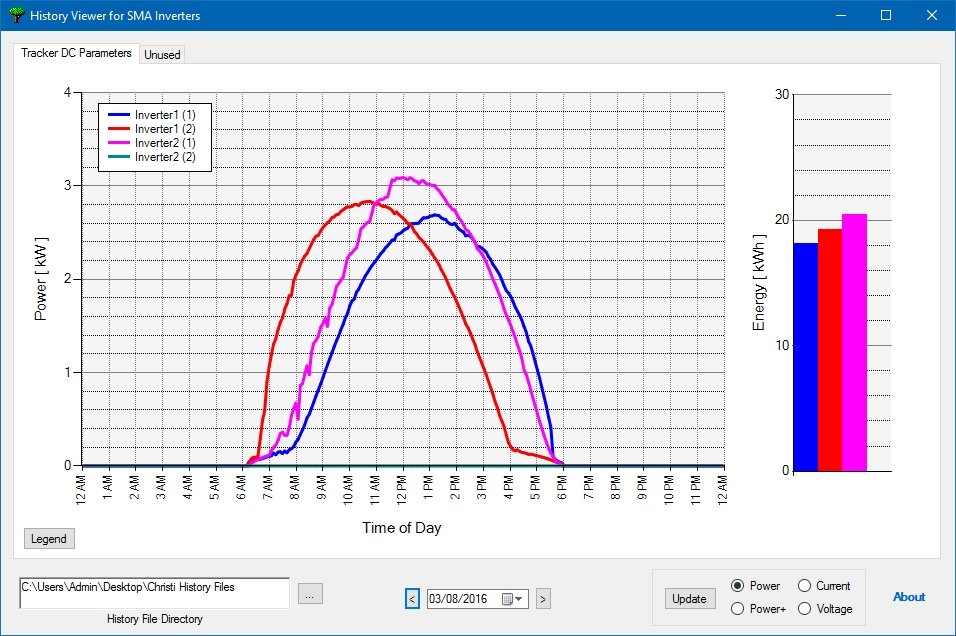Click the Inverter1 (1) blue legend entry
This screenshot has height=636, width=956.
pyautogui.click(x=152, y=115)
